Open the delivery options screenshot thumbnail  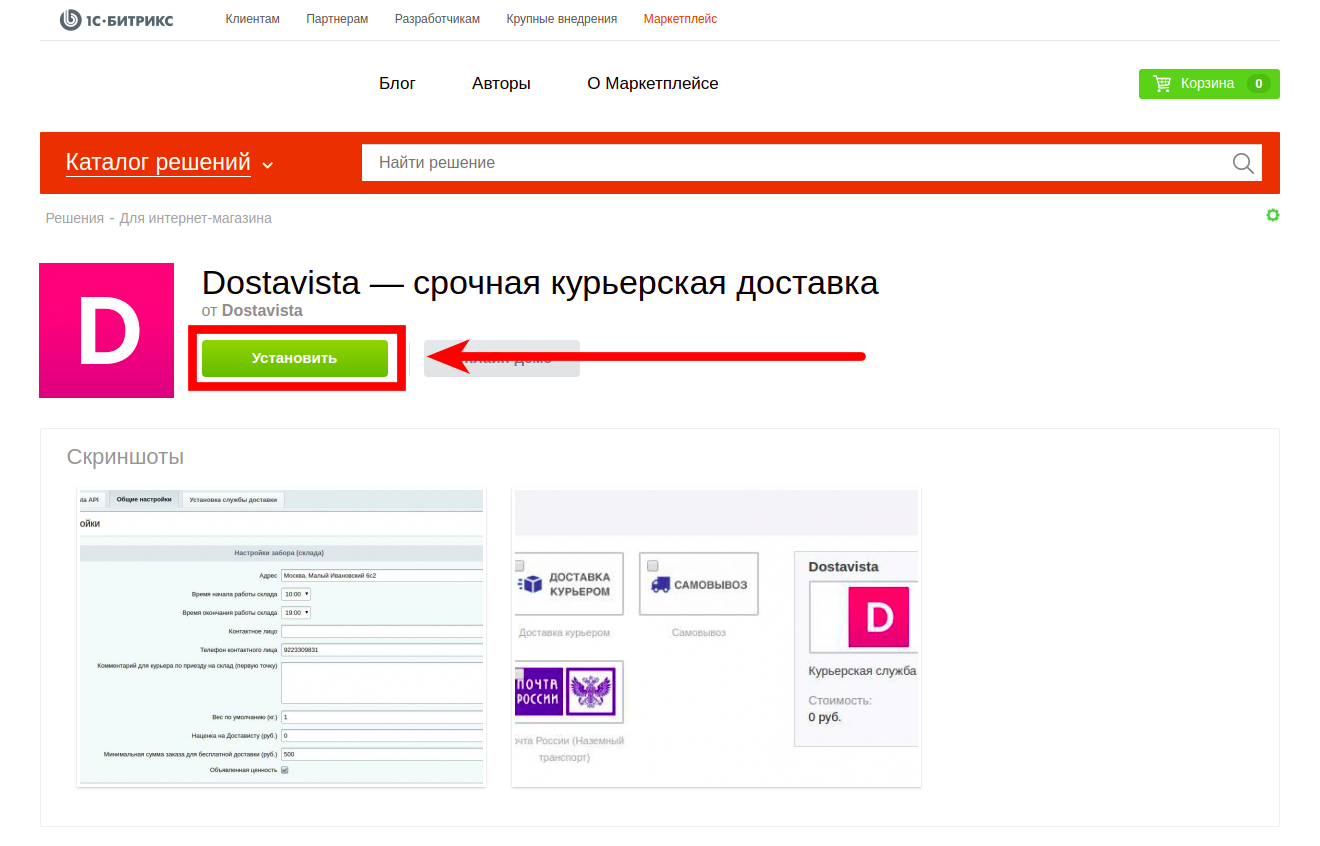click(x=716, y=638)
